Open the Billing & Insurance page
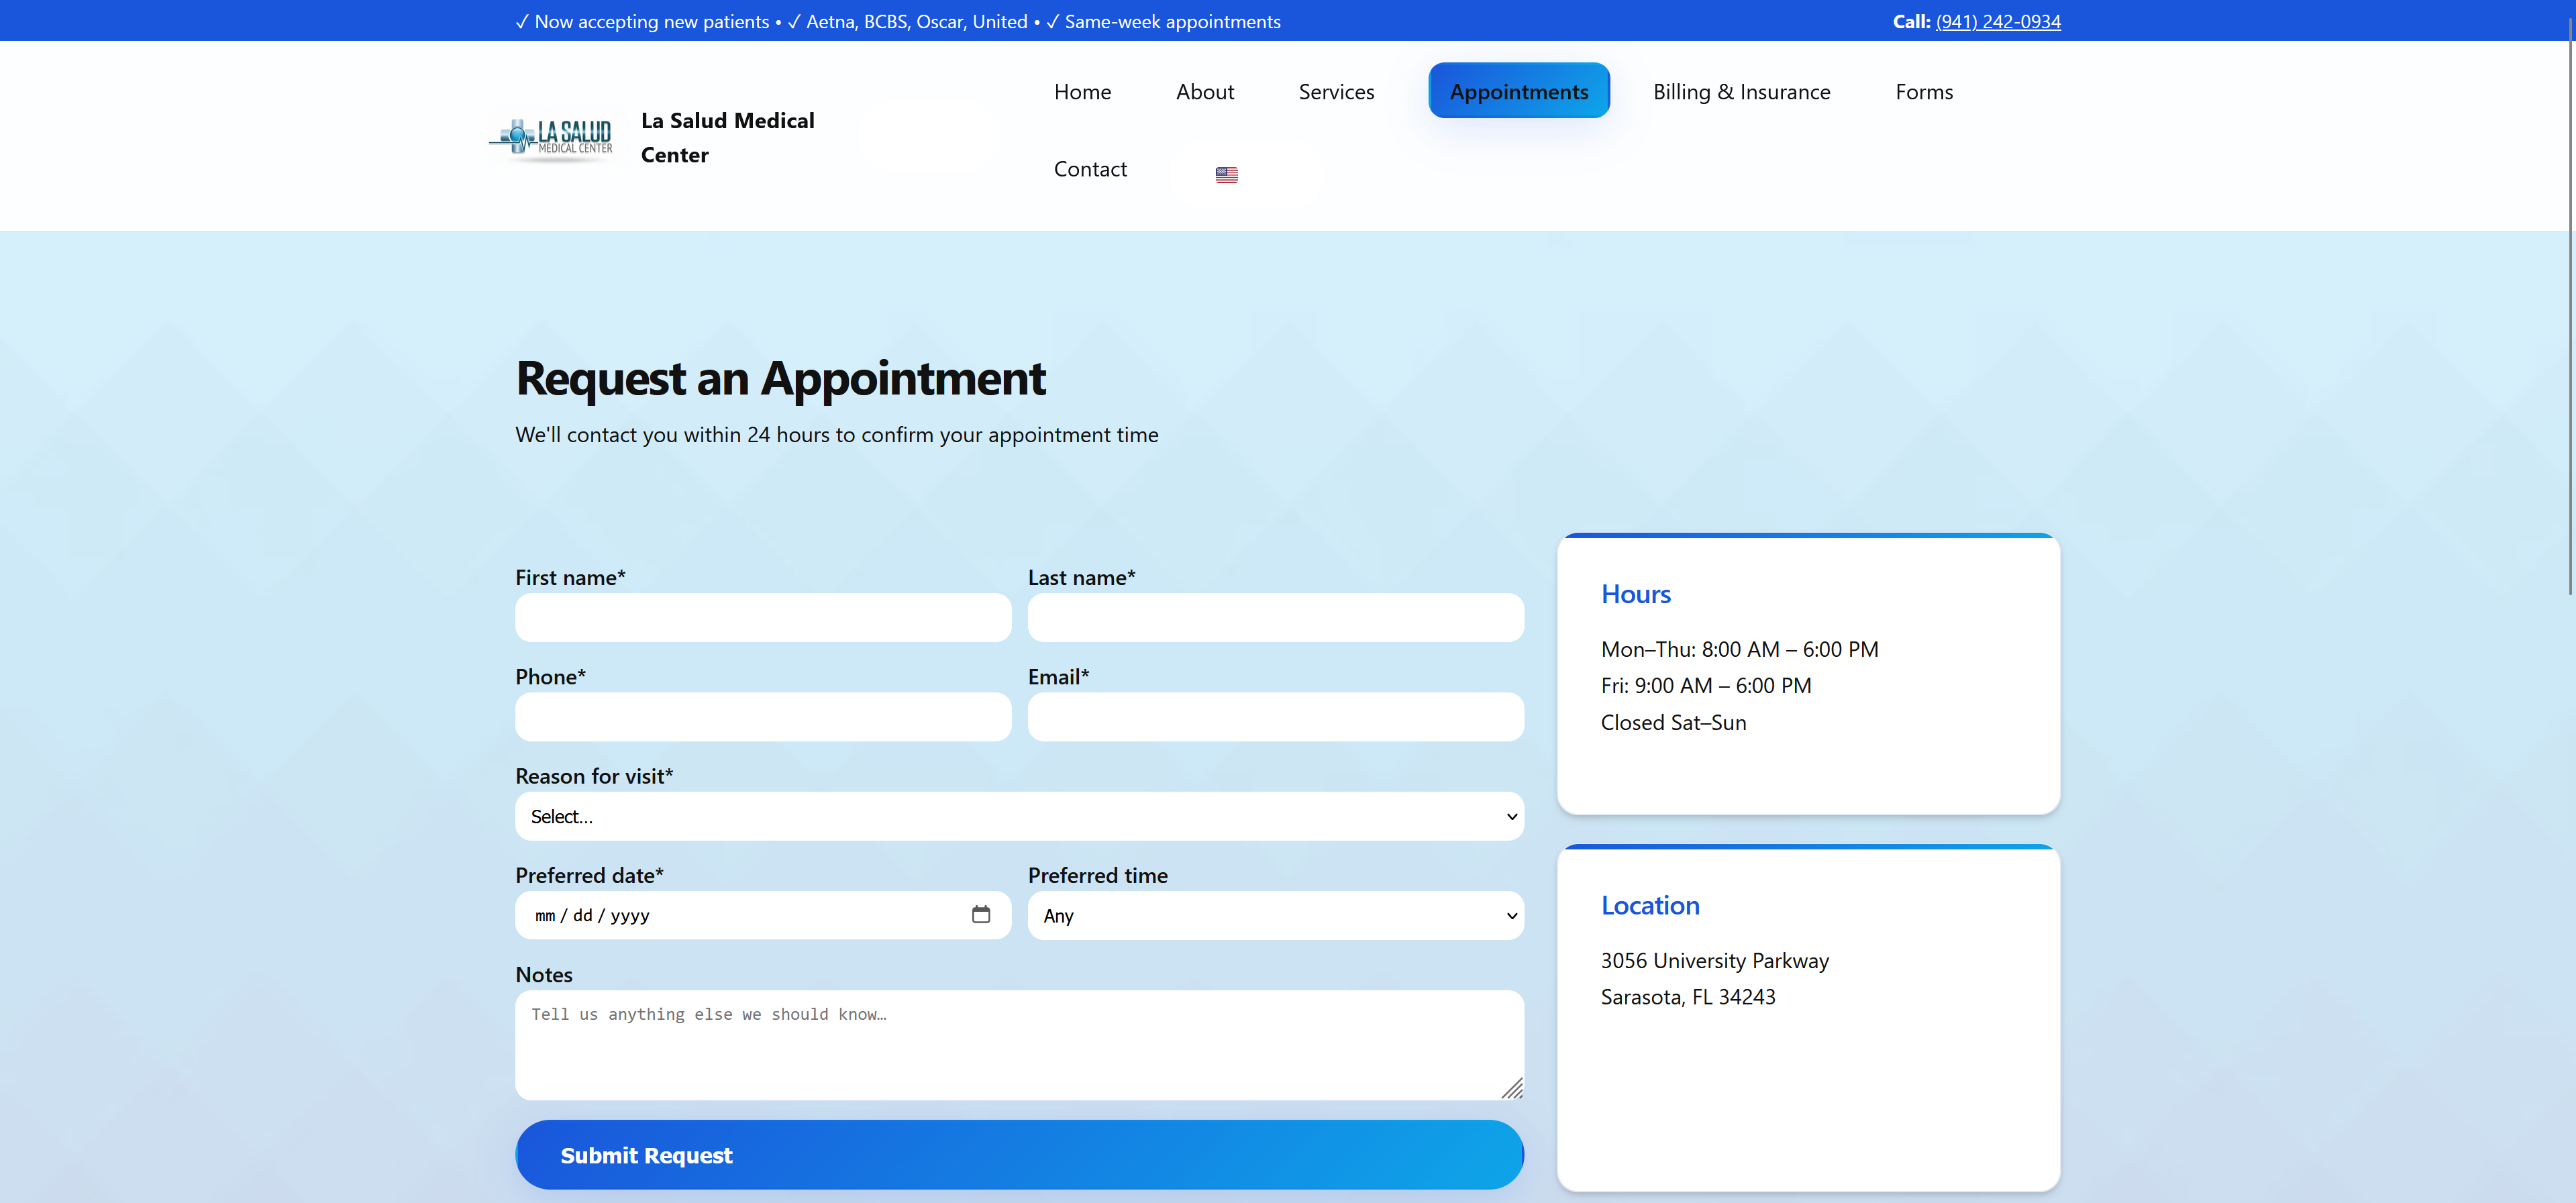 click(1741, 91)
